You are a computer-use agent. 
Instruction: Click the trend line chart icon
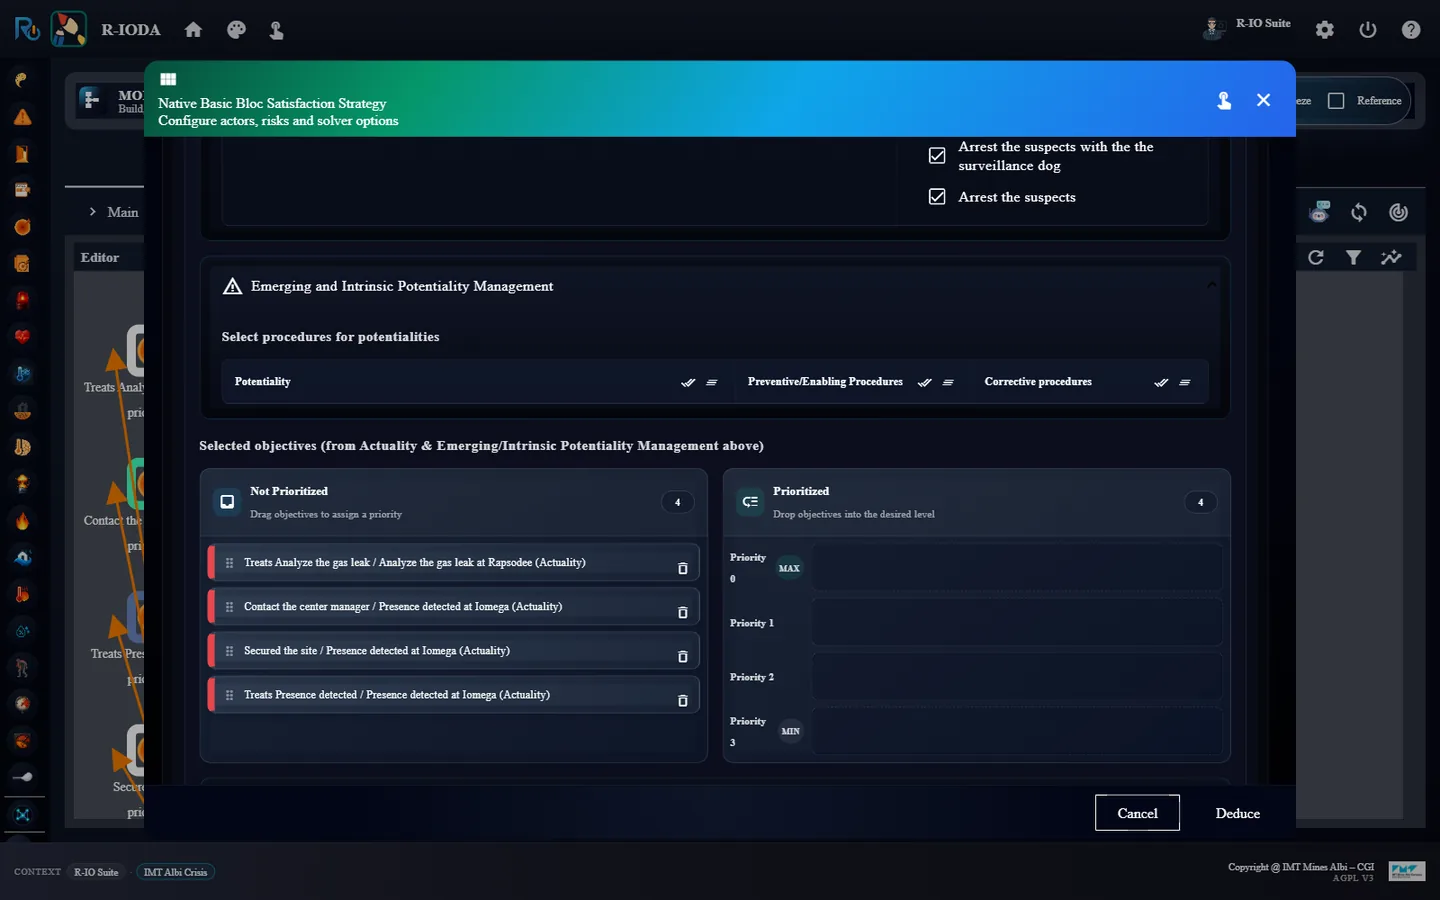(1391, 258)
